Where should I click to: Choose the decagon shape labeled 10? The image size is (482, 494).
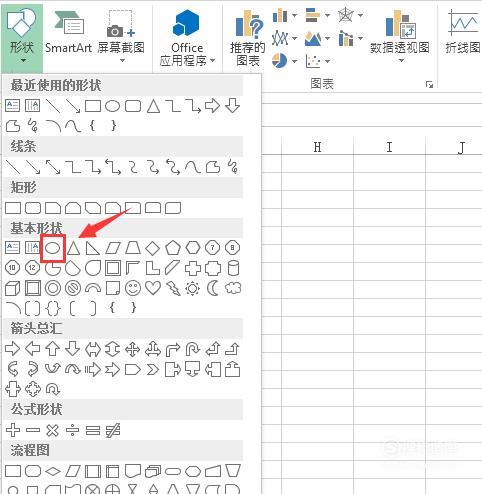[13, 268]
